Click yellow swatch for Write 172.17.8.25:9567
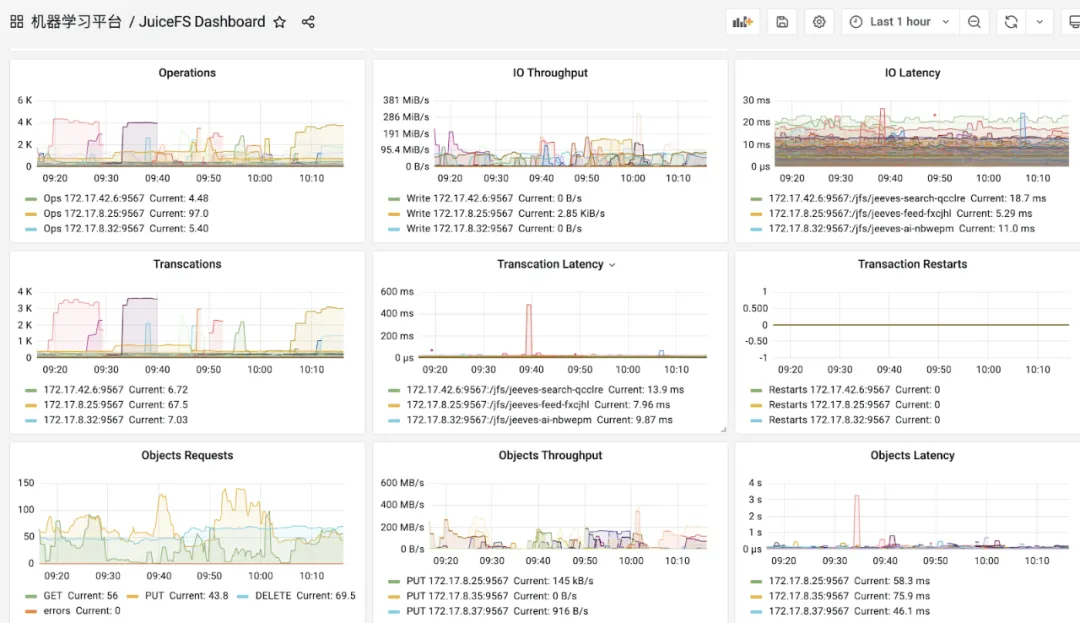1080x623 pixels. tap(394, 214)
